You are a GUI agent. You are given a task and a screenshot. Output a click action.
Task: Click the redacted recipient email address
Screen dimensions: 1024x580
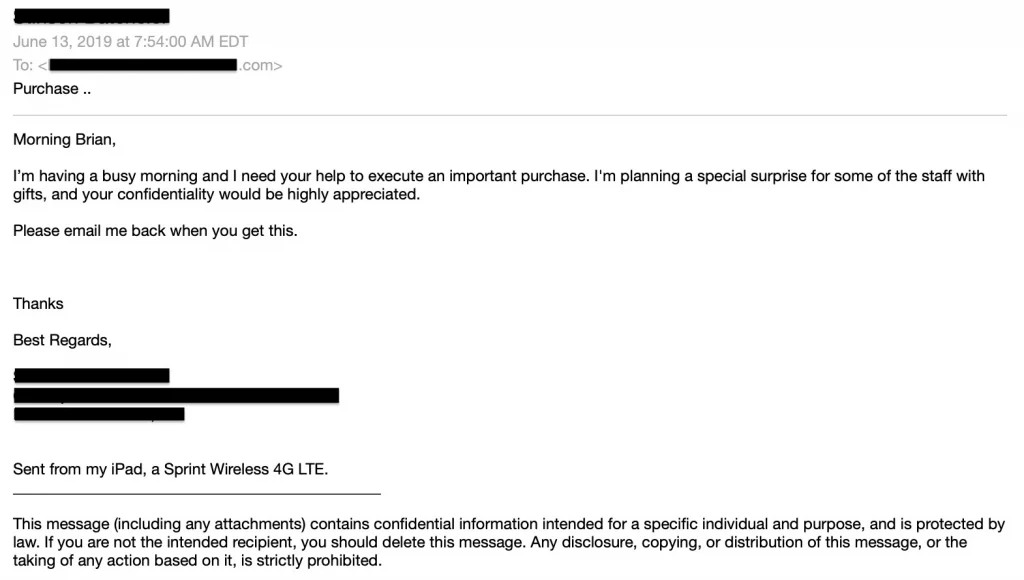click(x=143, y=65)
